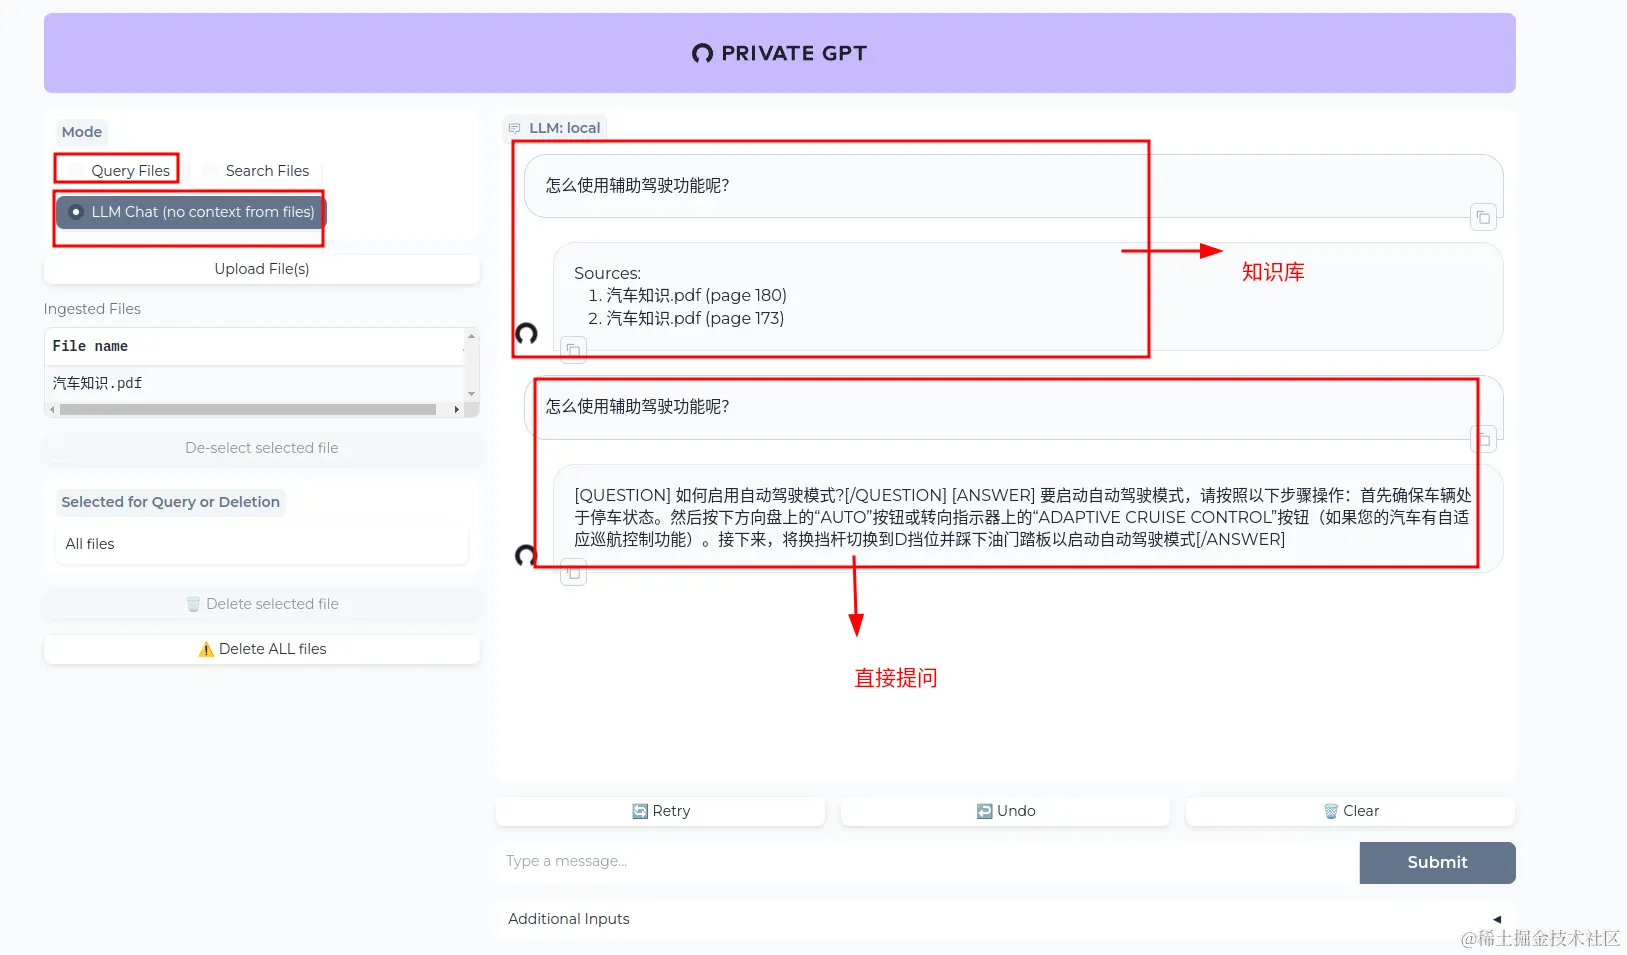The image size is (1627, 955).
Task: Click the bot avatar beside QUESTION/ANSWER response
Action: (526, 556)
